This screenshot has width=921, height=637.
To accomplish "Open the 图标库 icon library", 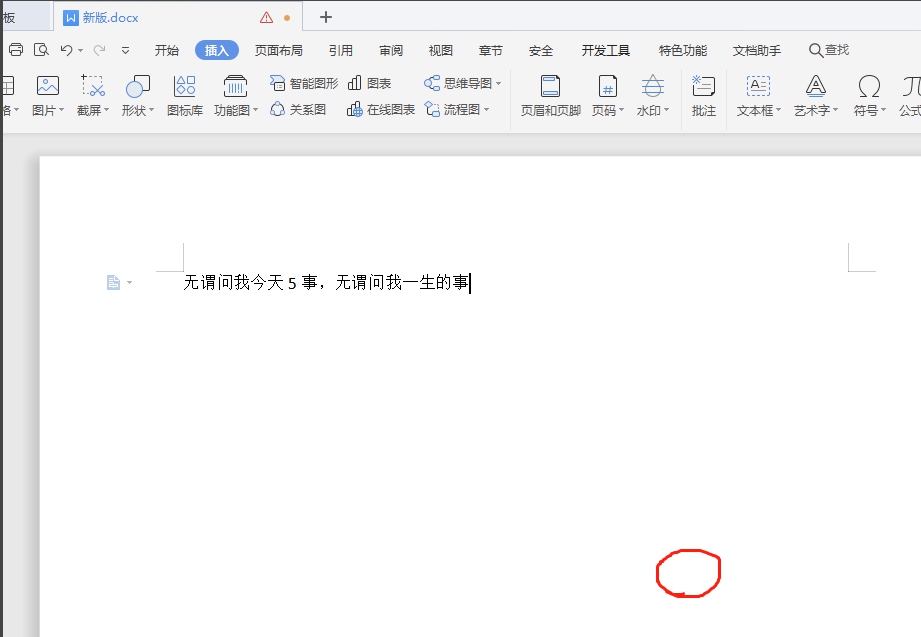I will (x=184, y=87).
